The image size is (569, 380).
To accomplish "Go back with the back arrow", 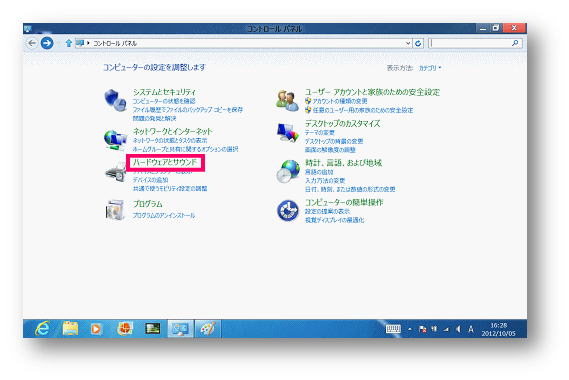I will tap(32, 43).
